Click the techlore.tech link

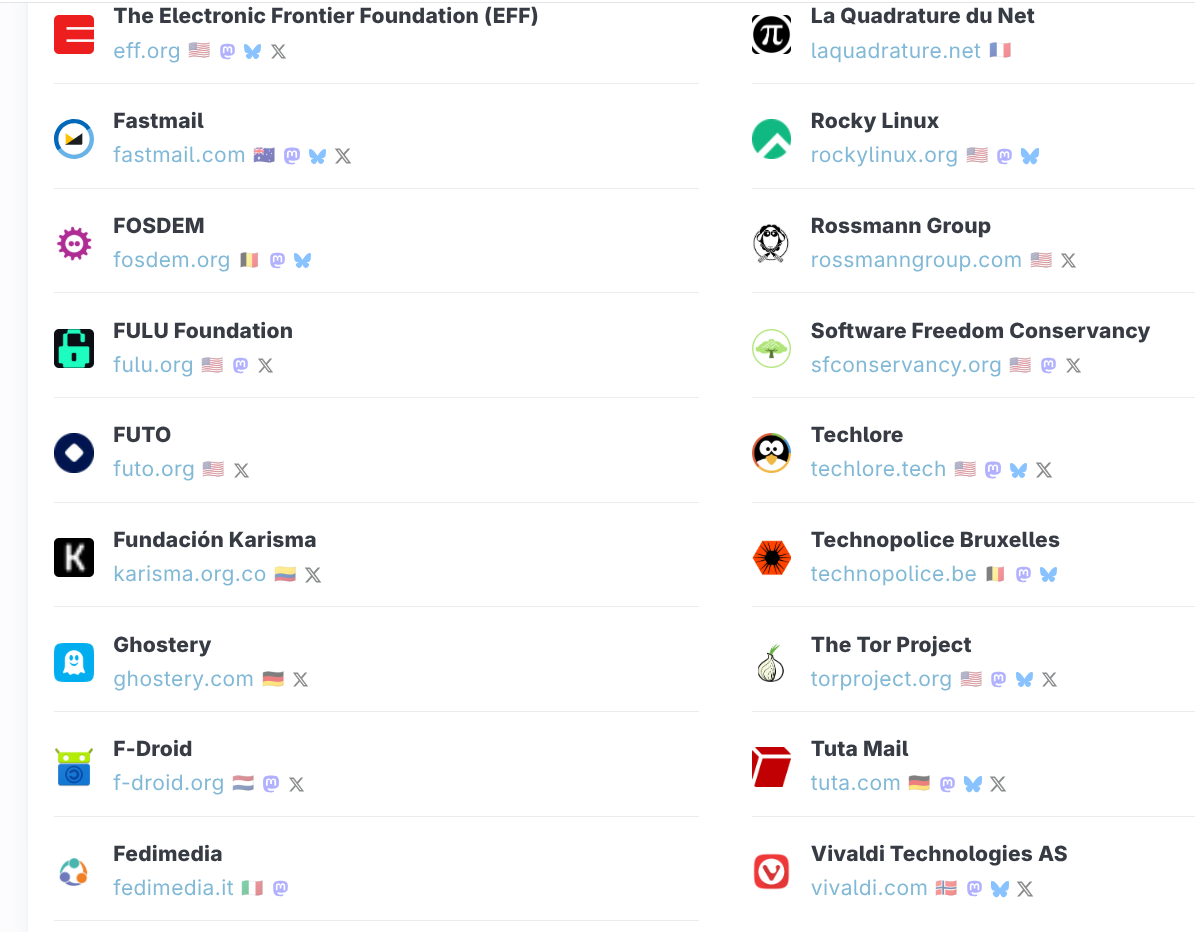pyautogui.click(x=878, y=469)
